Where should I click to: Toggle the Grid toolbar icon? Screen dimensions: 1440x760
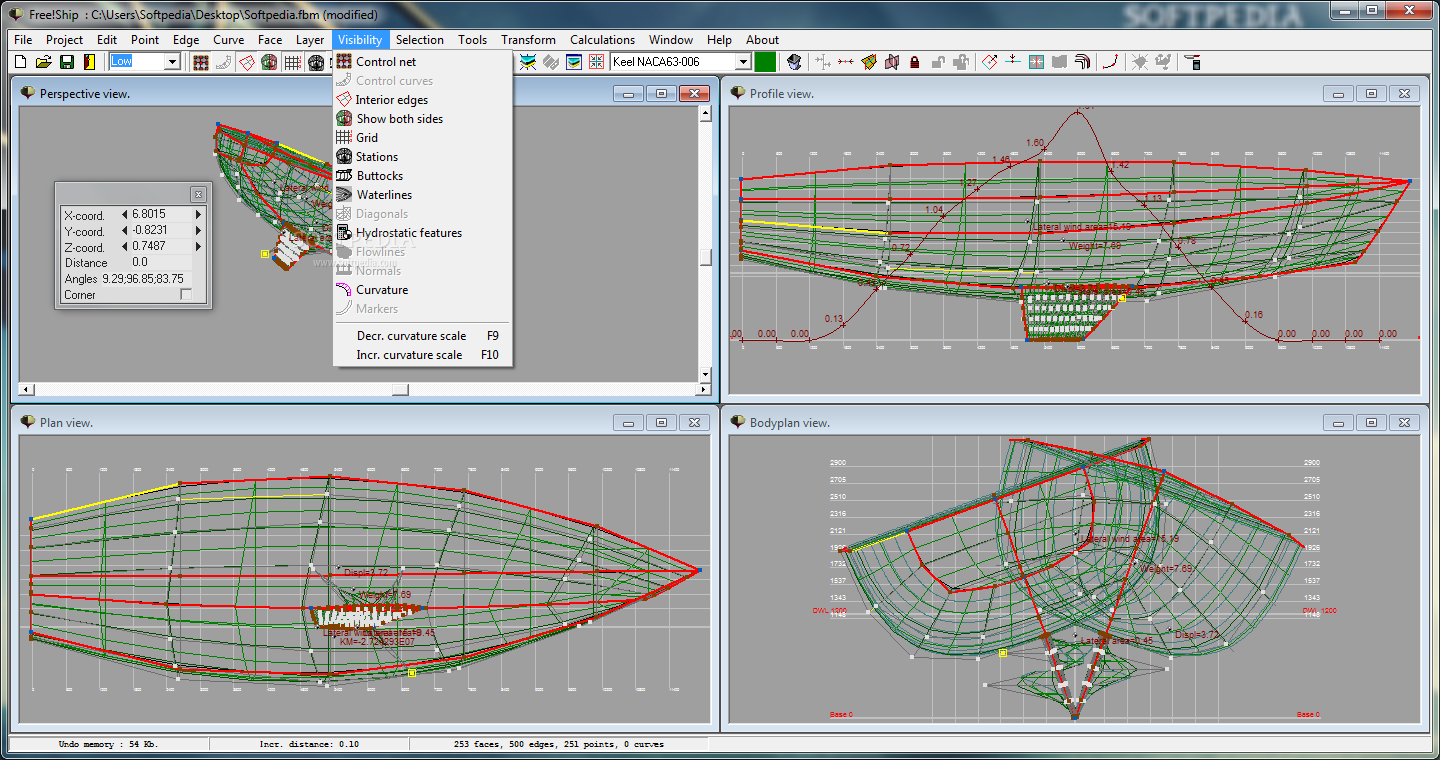293,62
